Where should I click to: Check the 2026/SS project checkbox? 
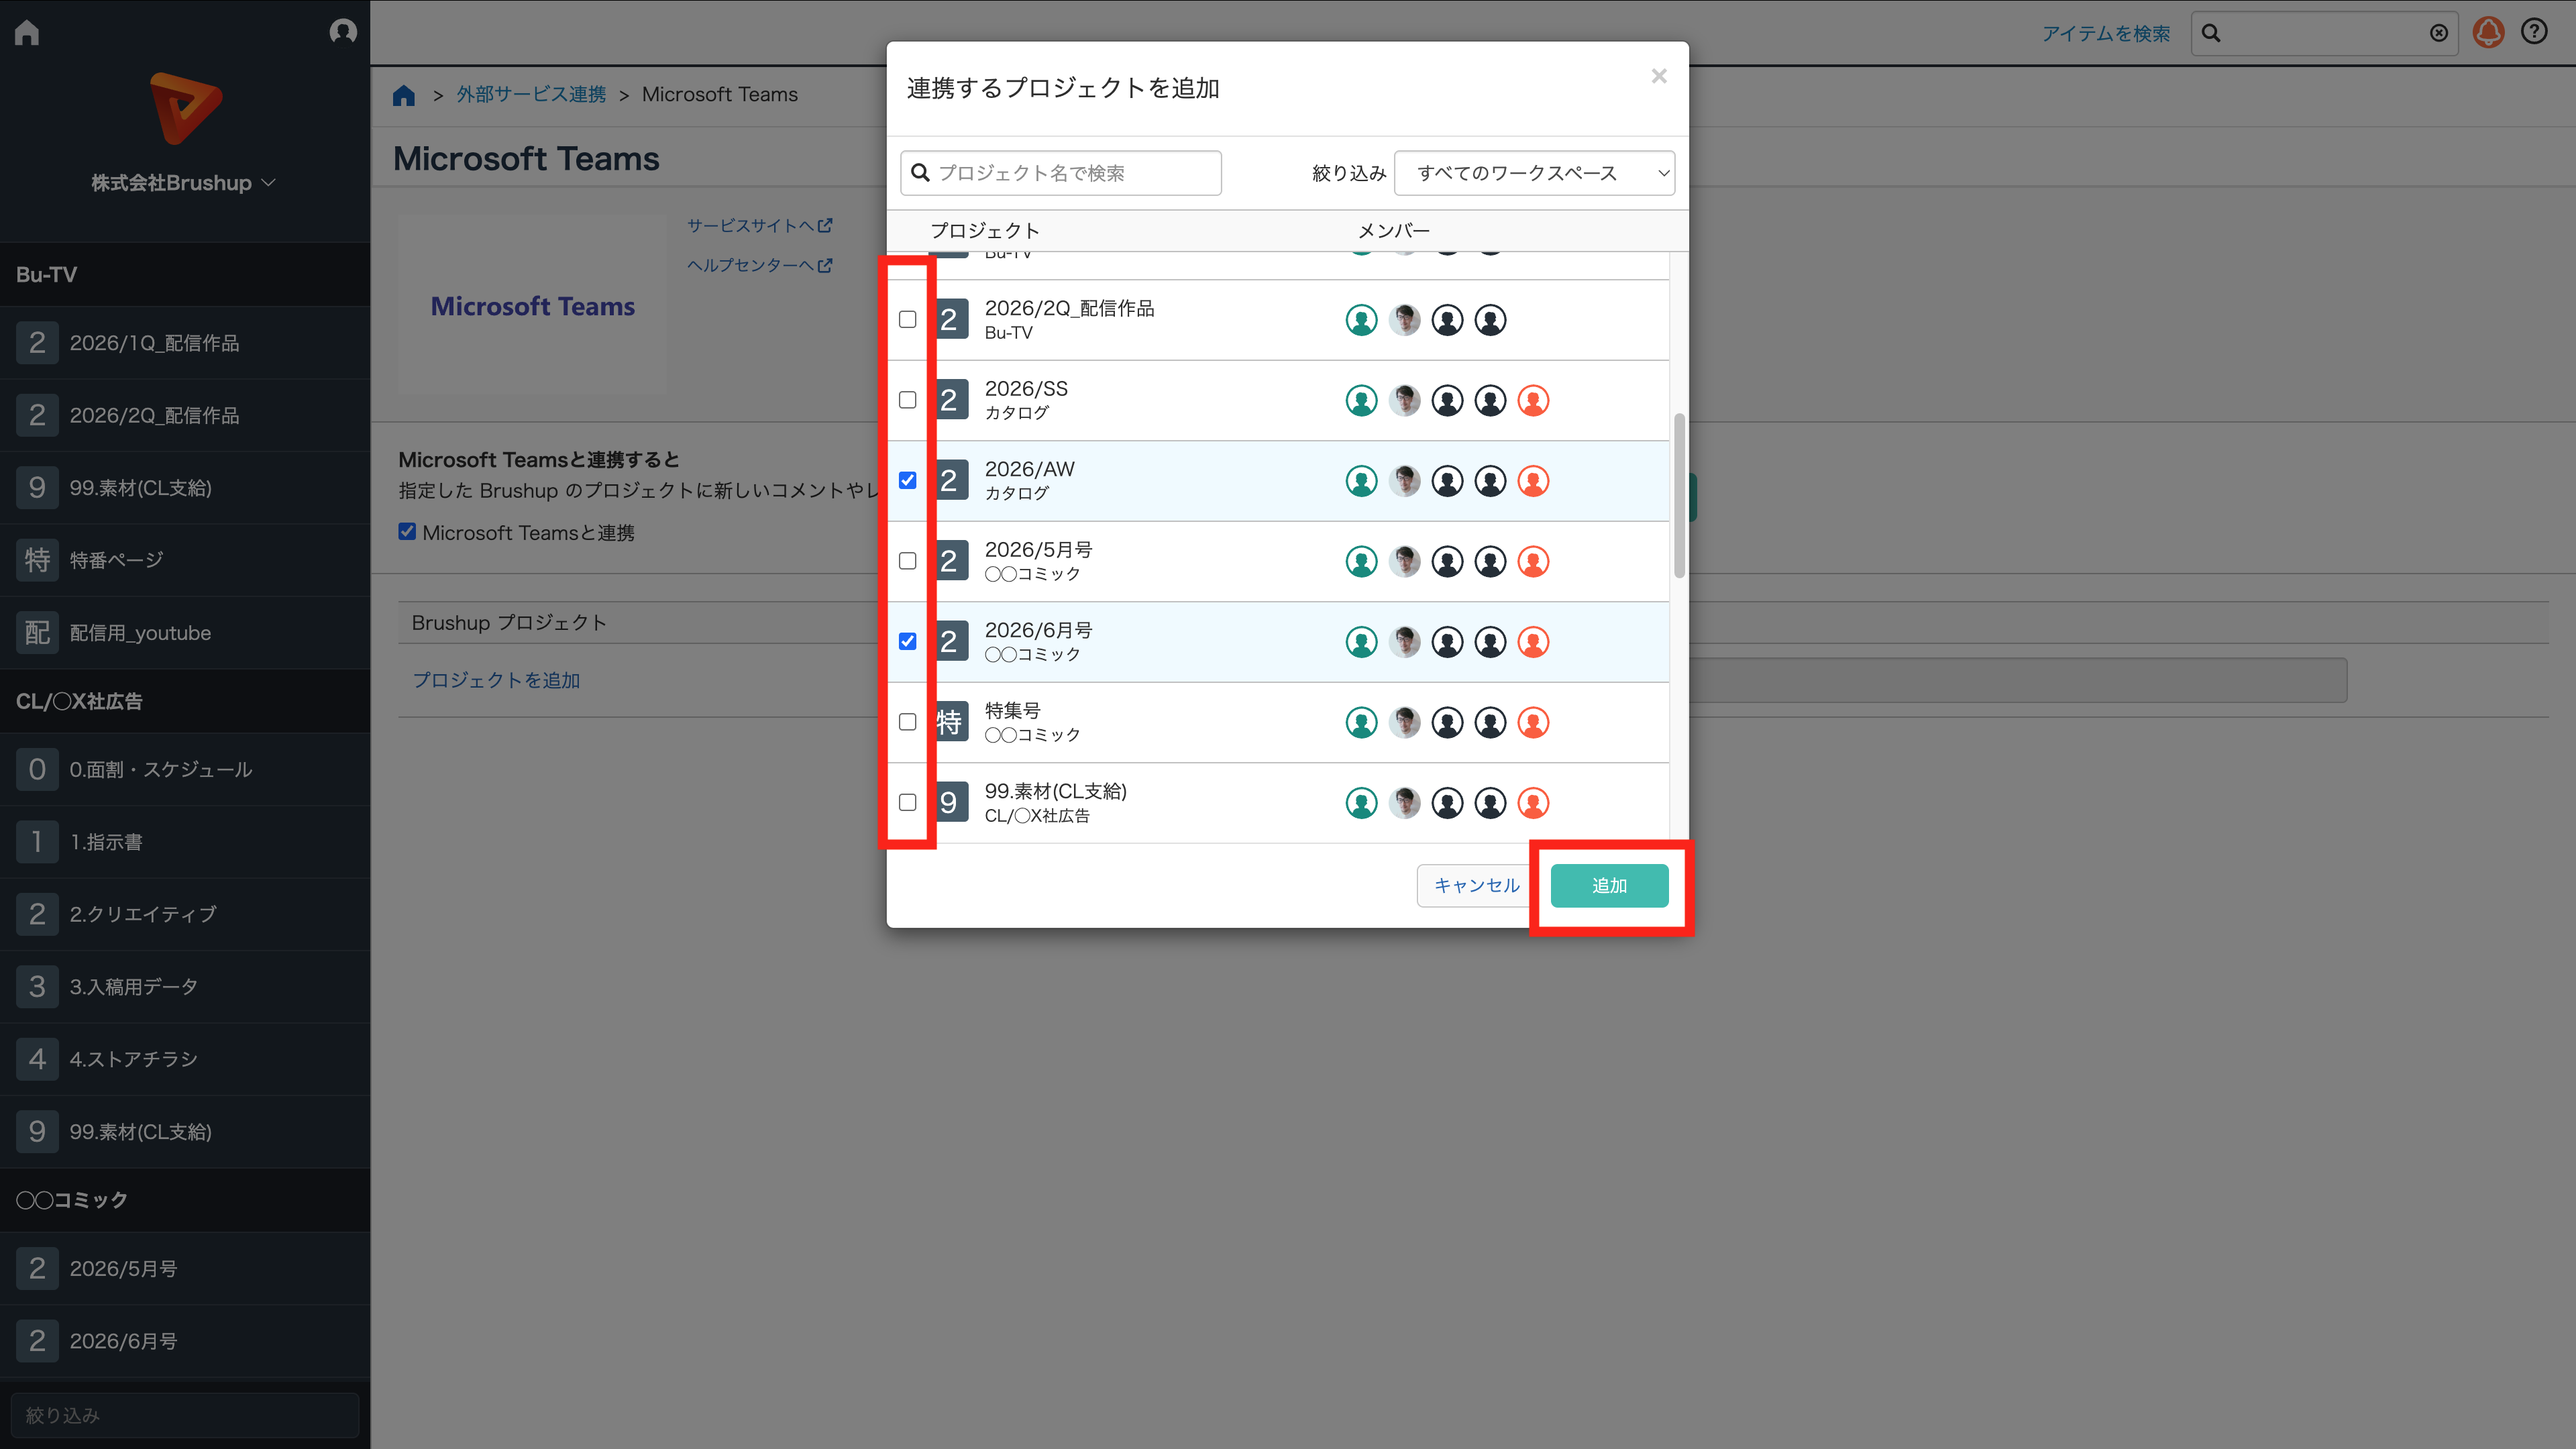tap(907, 400)
